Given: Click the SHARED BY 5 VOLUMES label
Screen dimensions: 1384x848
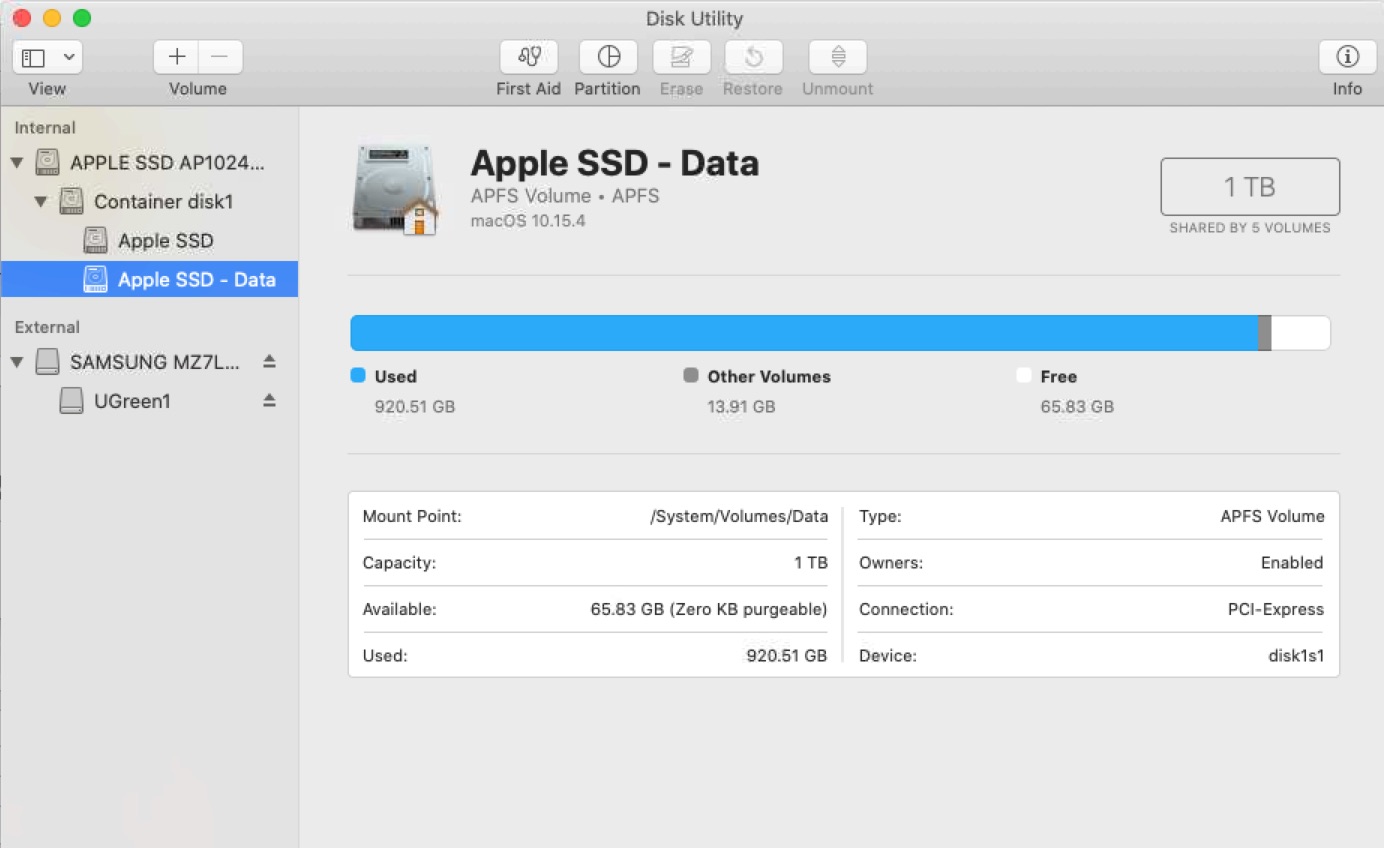Looking at the screenshot, I should [x=1250, y=228].
